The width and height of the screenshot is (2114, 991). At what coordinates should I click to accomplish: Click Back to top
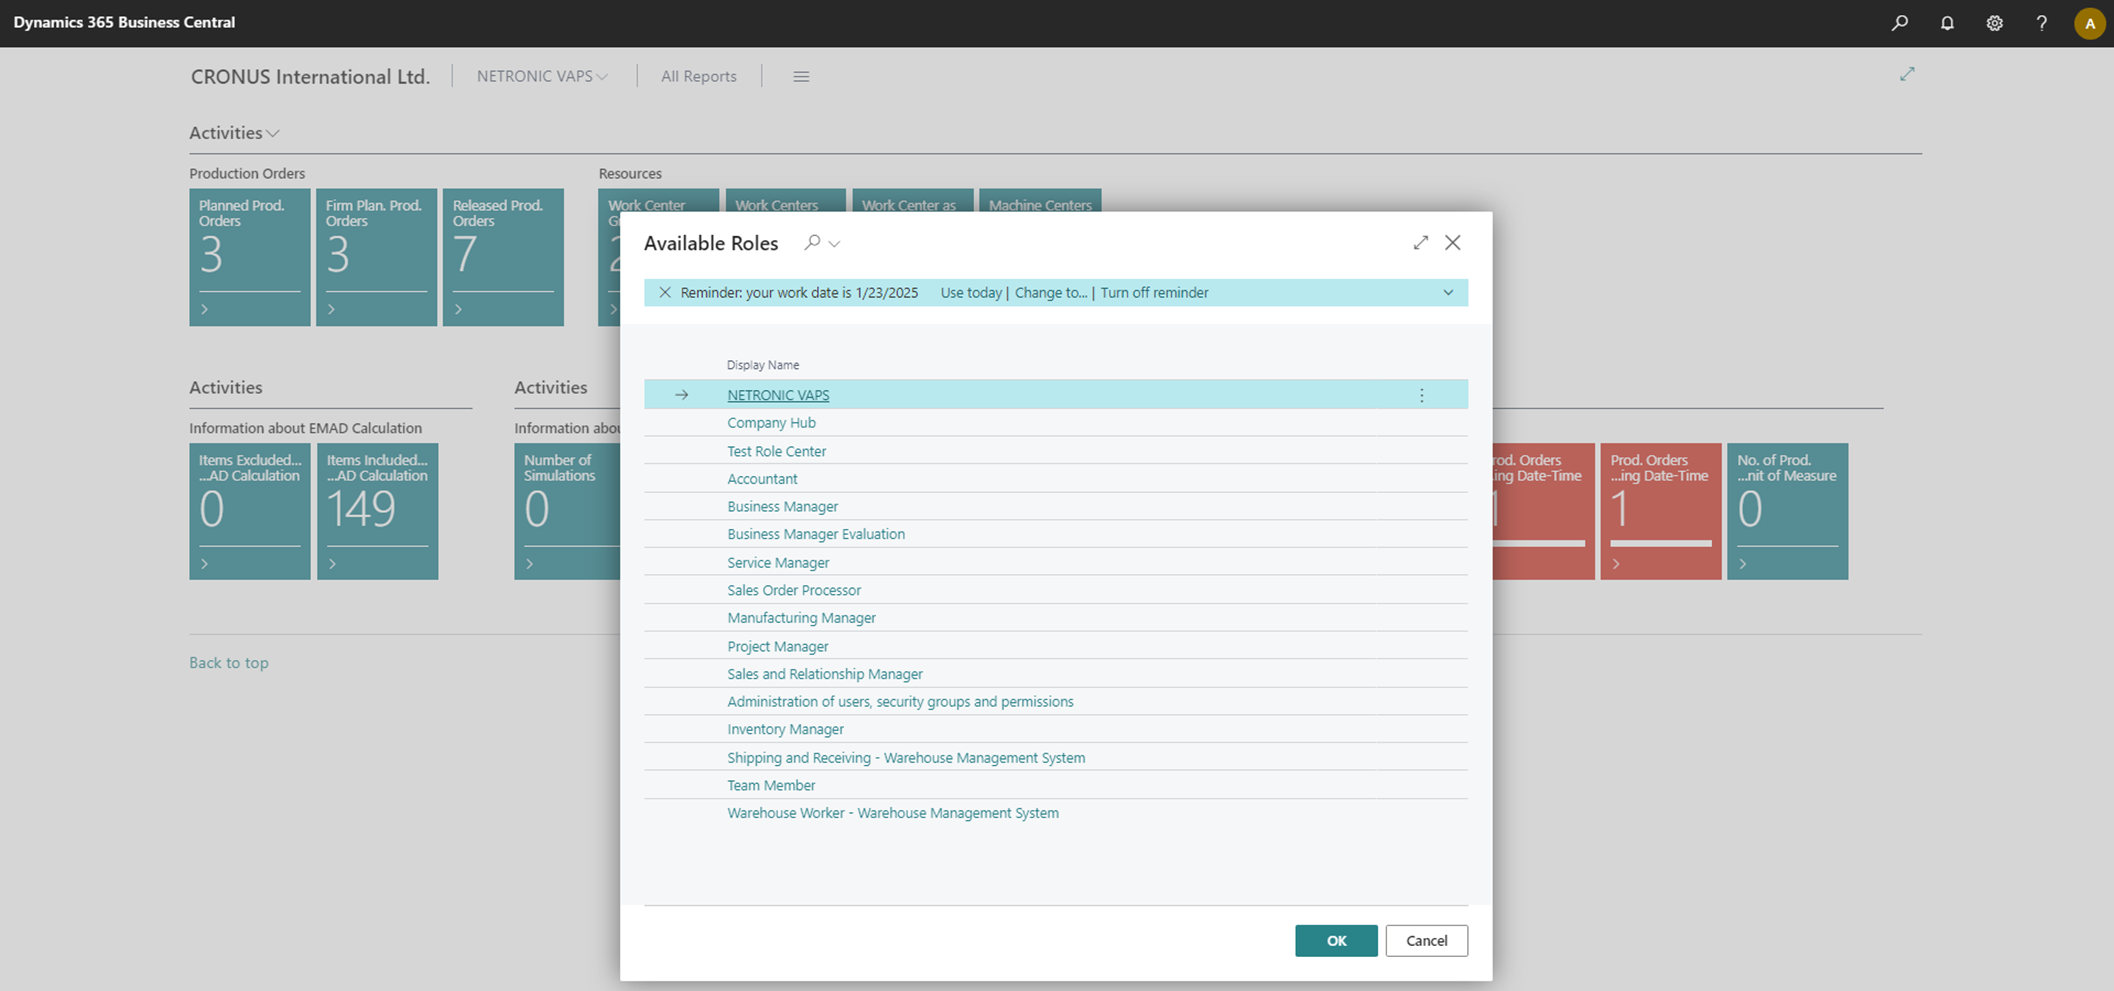pos(228,662)
